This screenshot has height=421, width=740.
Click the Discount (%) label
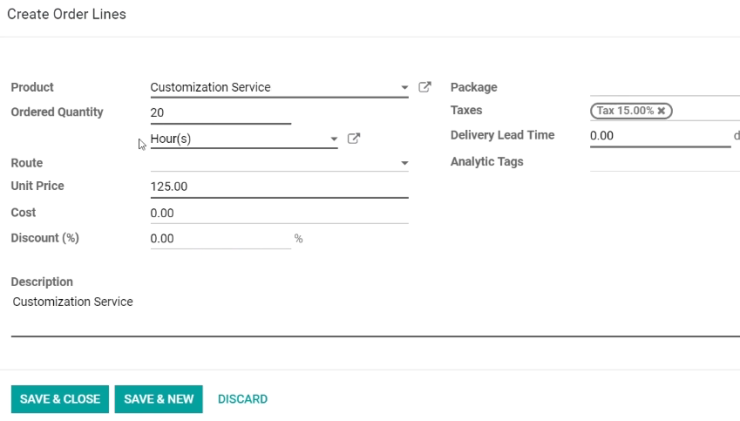45,238
